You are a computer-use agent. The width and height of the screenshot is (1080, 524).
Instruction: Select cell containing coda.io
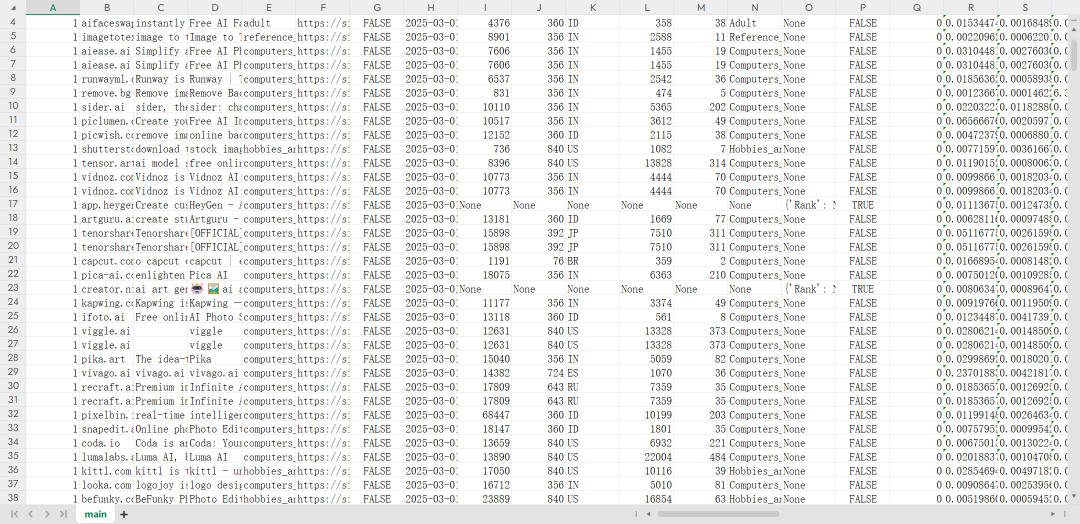pos(107,443)
